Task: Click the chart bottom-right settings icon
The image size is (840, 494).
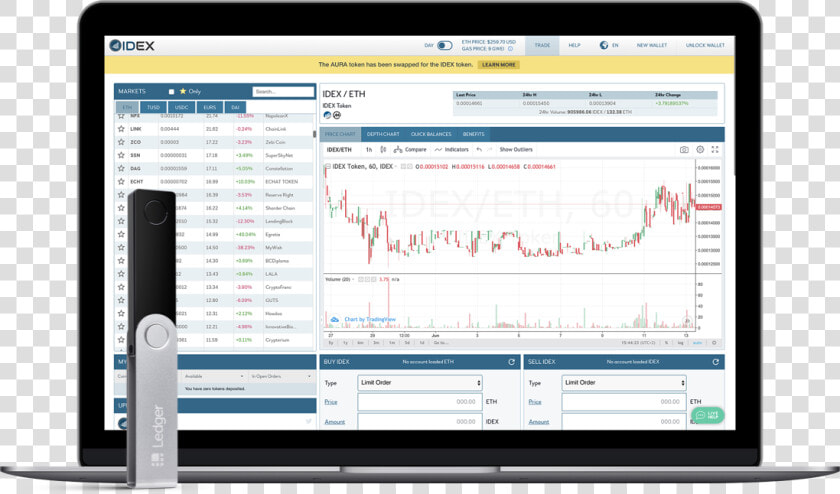Action: click(x=714, y=343)
